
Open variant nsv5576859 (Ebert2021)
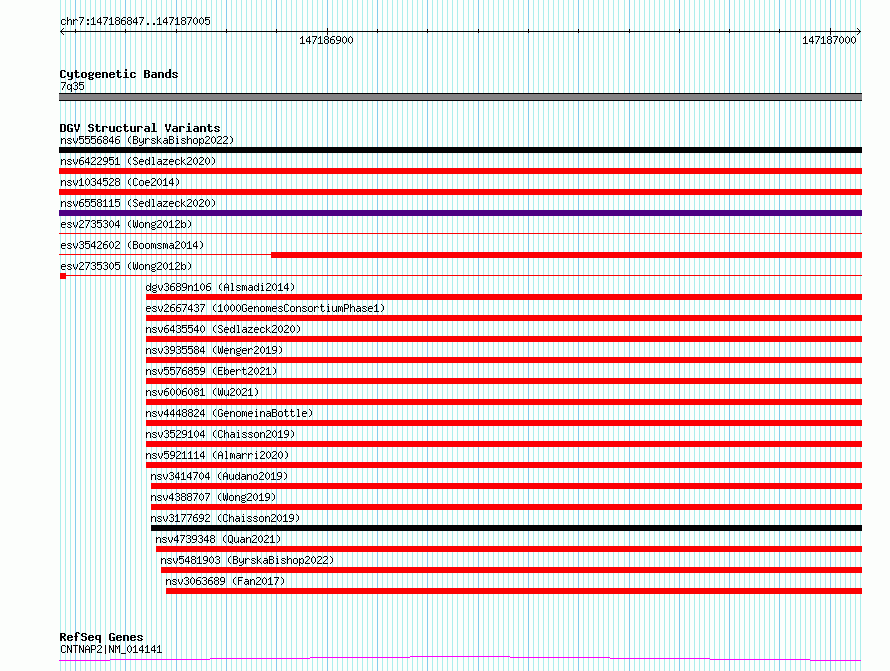211,371
